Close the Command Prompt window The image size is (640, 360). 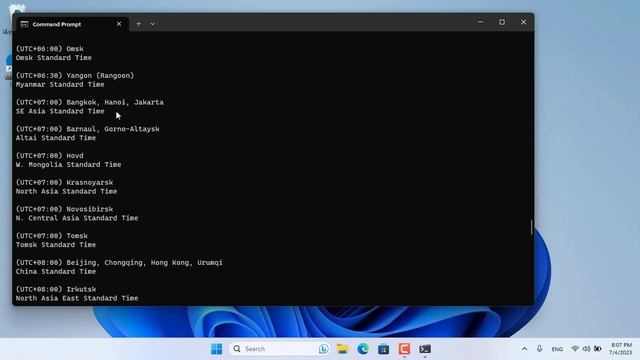pos(523,22)
